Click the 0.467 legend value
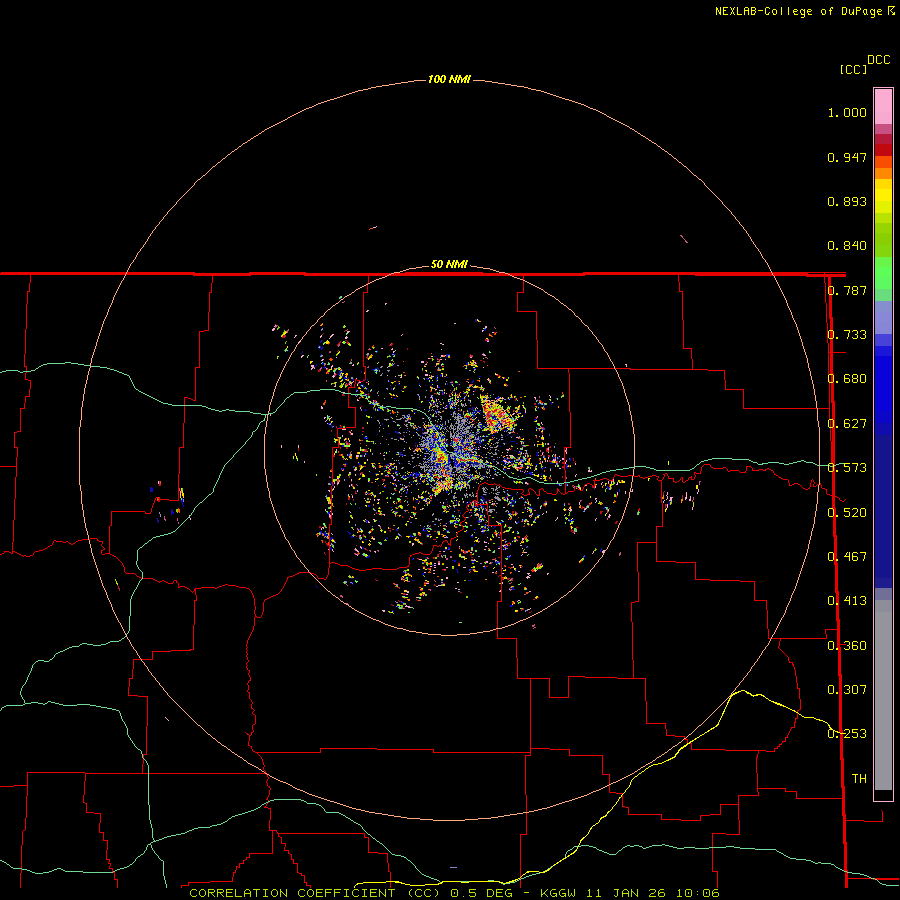 tap(847, 557)
